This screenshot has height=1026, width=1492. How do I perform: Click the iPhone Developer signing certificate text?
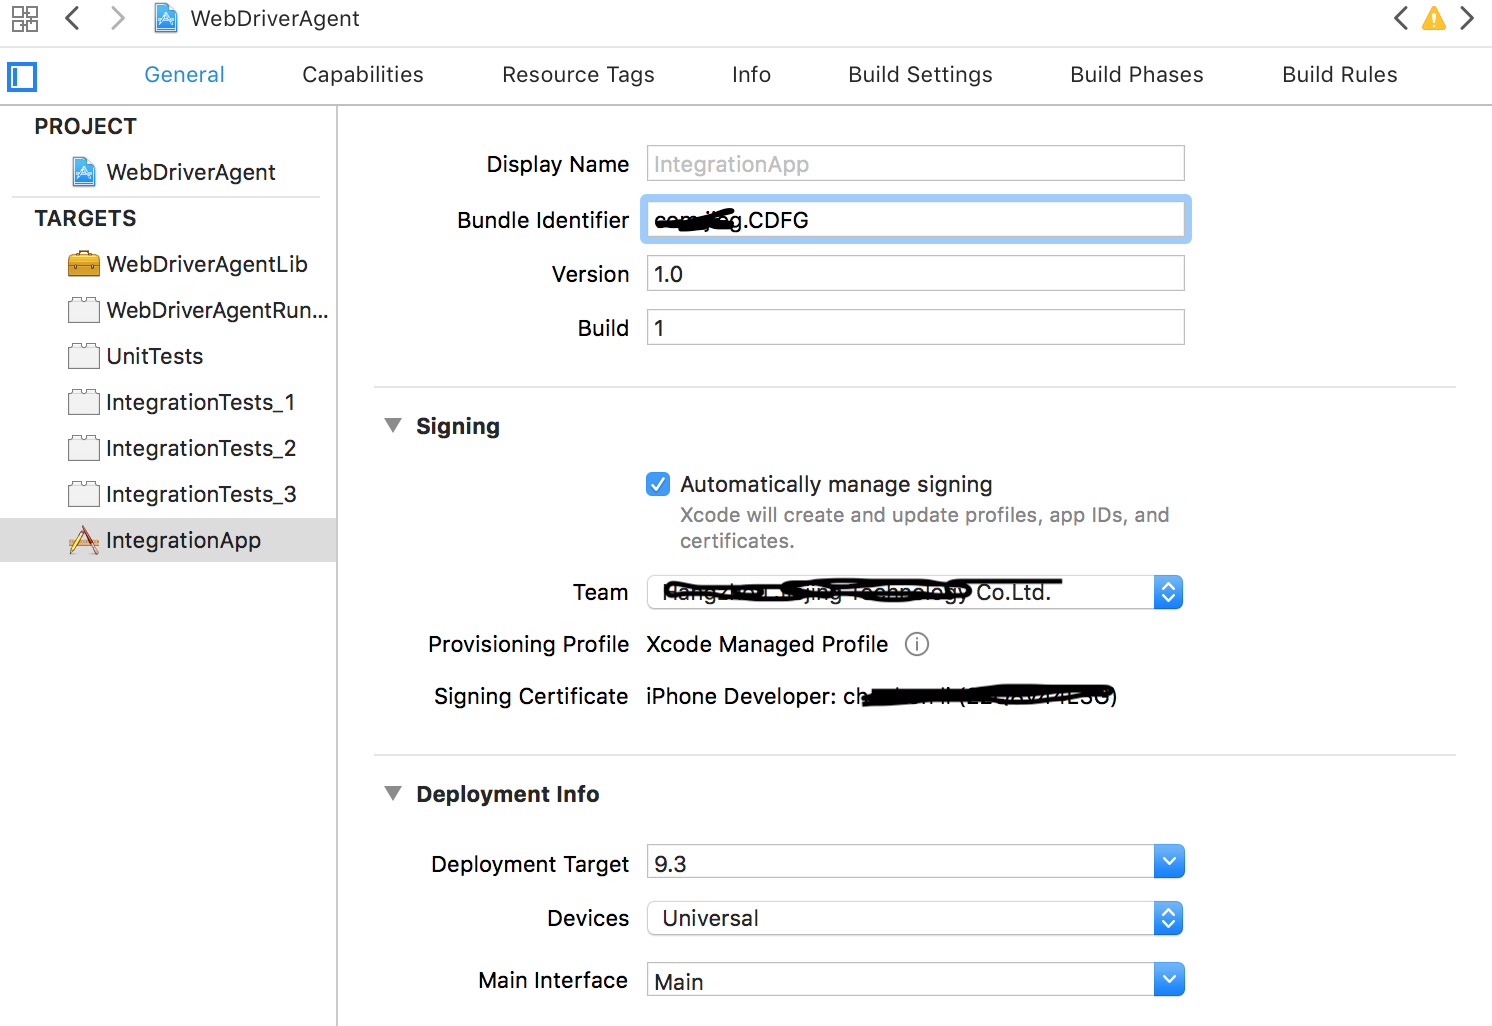881,696
